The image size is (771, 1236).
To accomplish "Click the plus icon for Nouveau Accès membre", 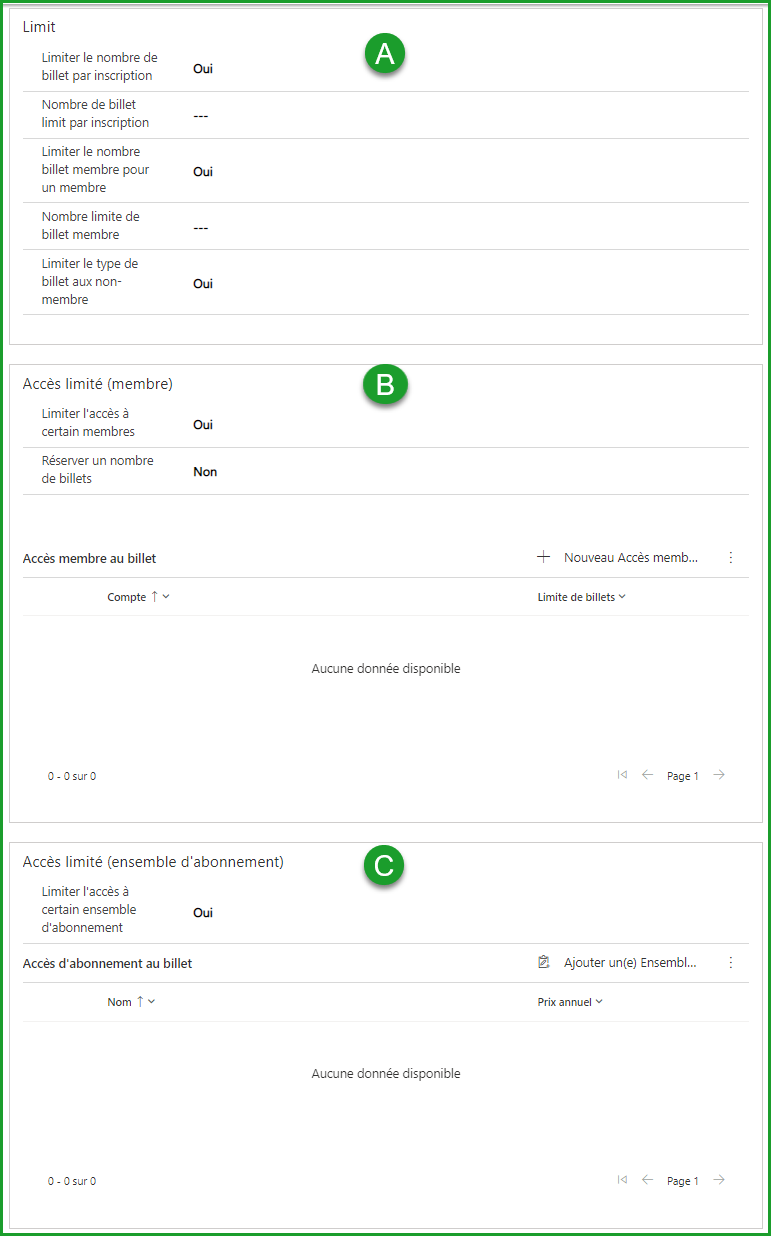I will coord(544,557).
